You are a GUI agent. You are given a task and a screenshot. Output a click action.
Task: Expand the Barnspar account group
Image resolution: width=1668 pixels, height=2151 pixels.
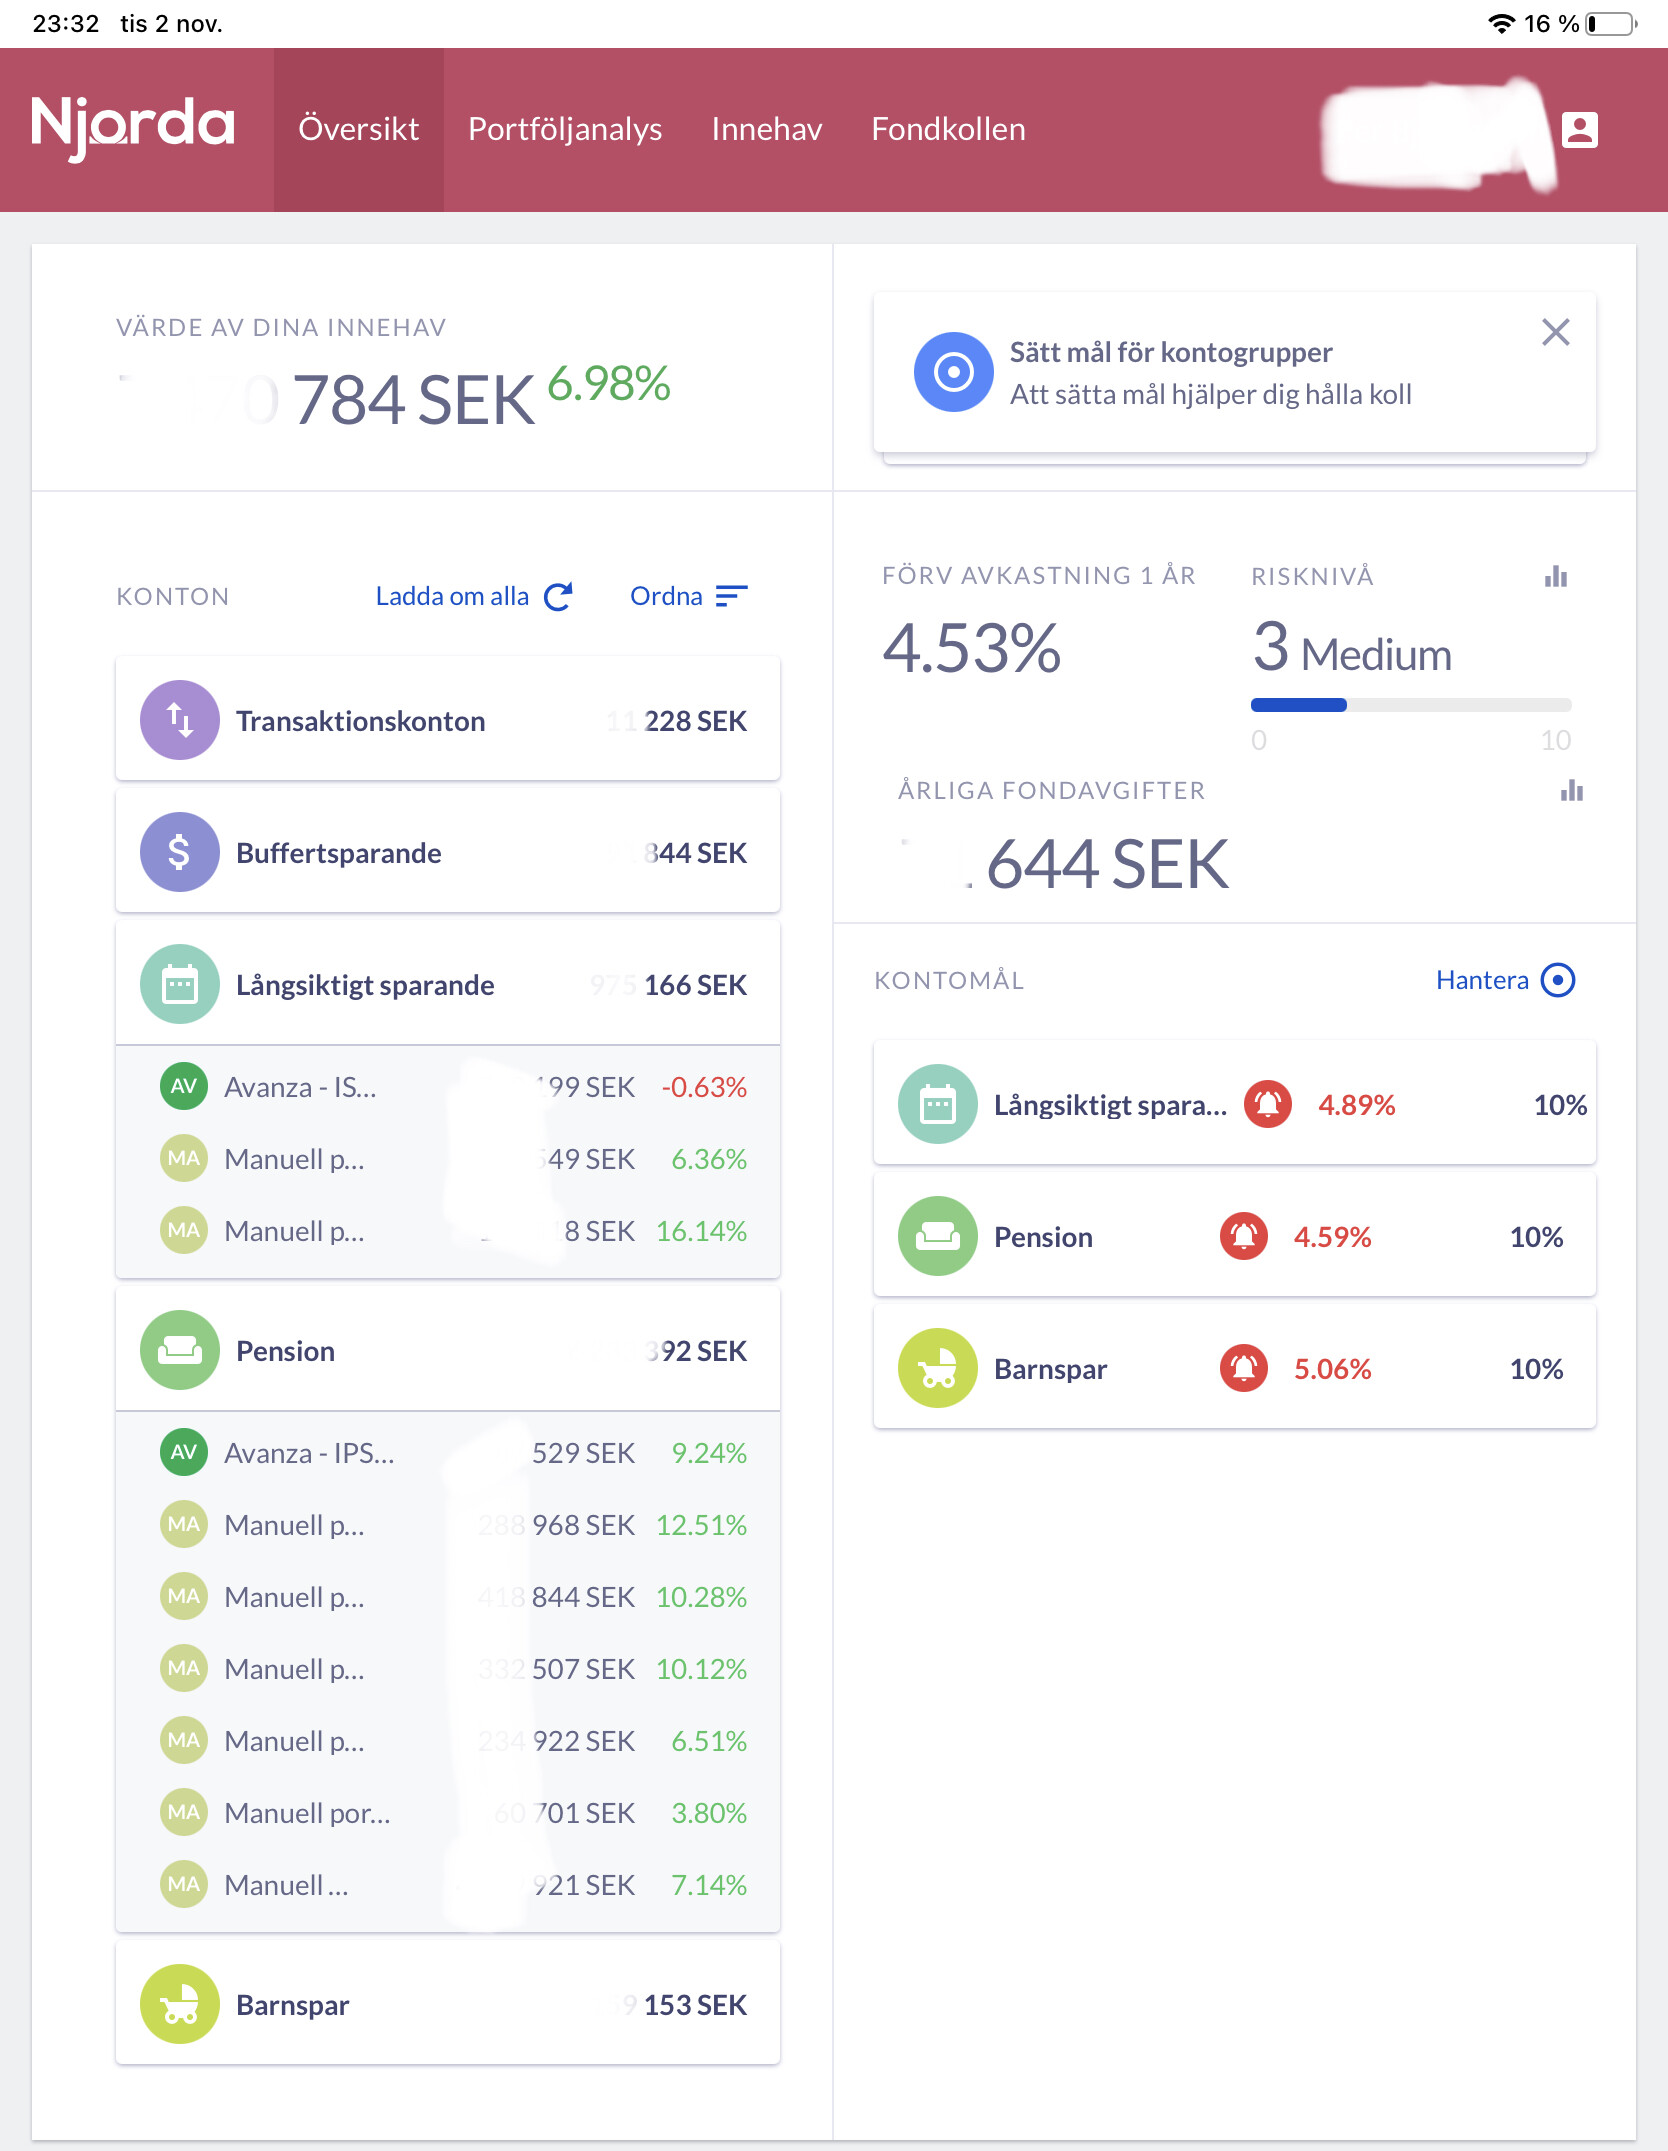[x=447, y=2005]
